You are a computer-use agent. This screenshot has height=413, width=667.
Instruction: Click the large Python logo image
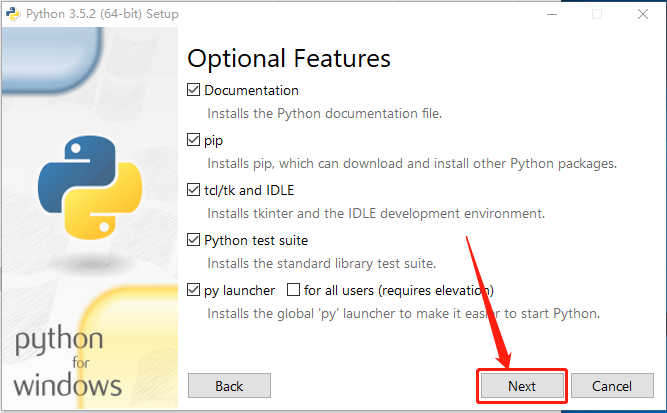90,188
